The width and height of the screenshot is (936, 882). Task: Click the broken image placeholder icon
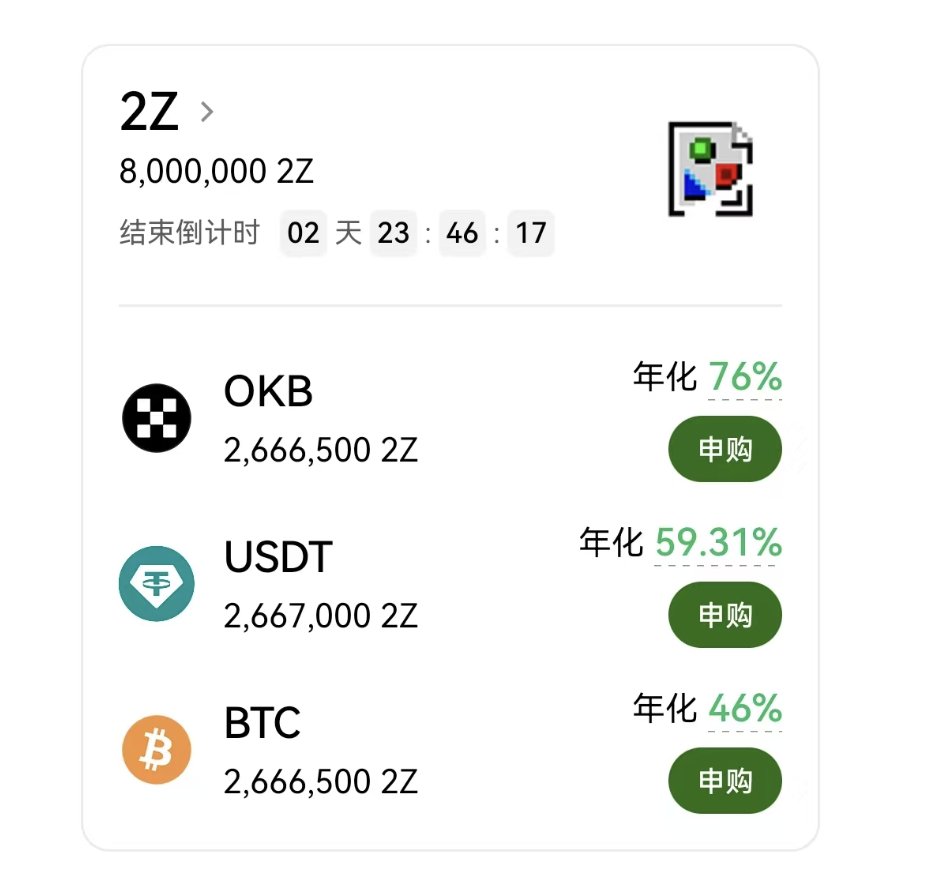tap(710, 169)
